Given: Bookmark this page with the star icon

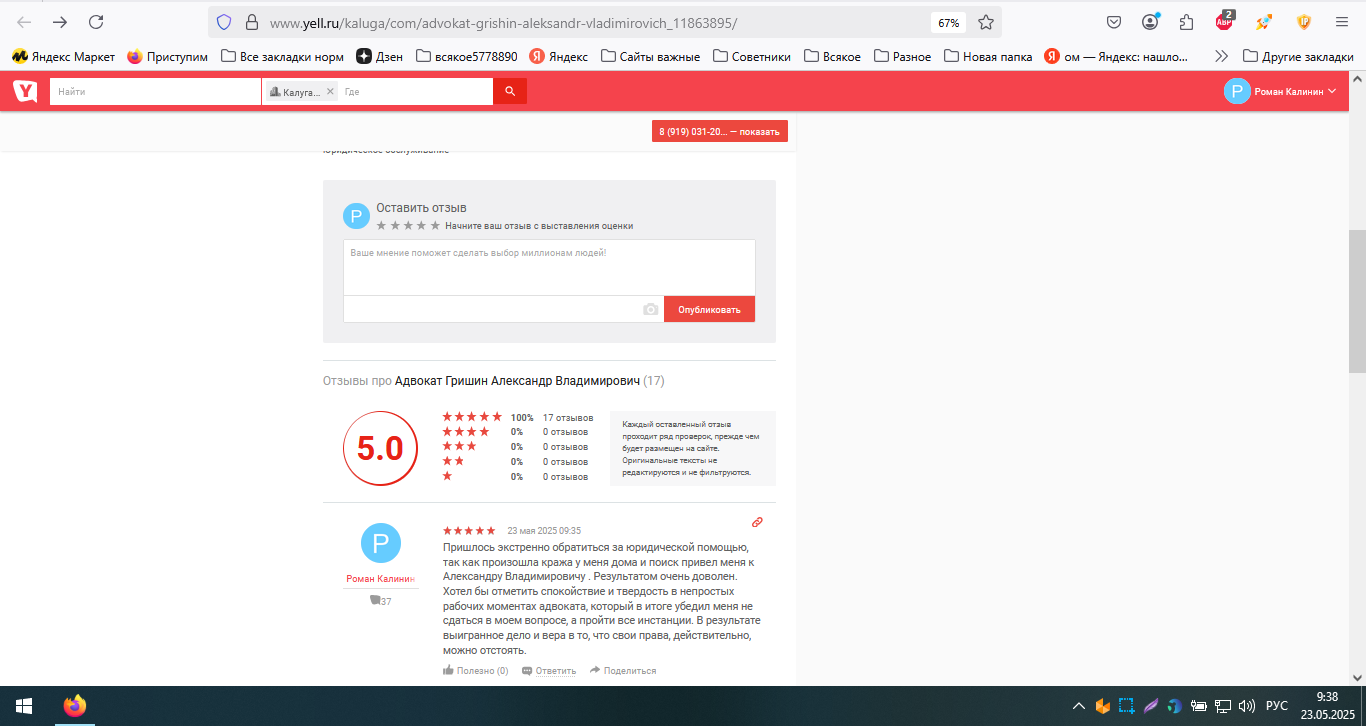Looking at the screenshot, I should tap(986, 22).
